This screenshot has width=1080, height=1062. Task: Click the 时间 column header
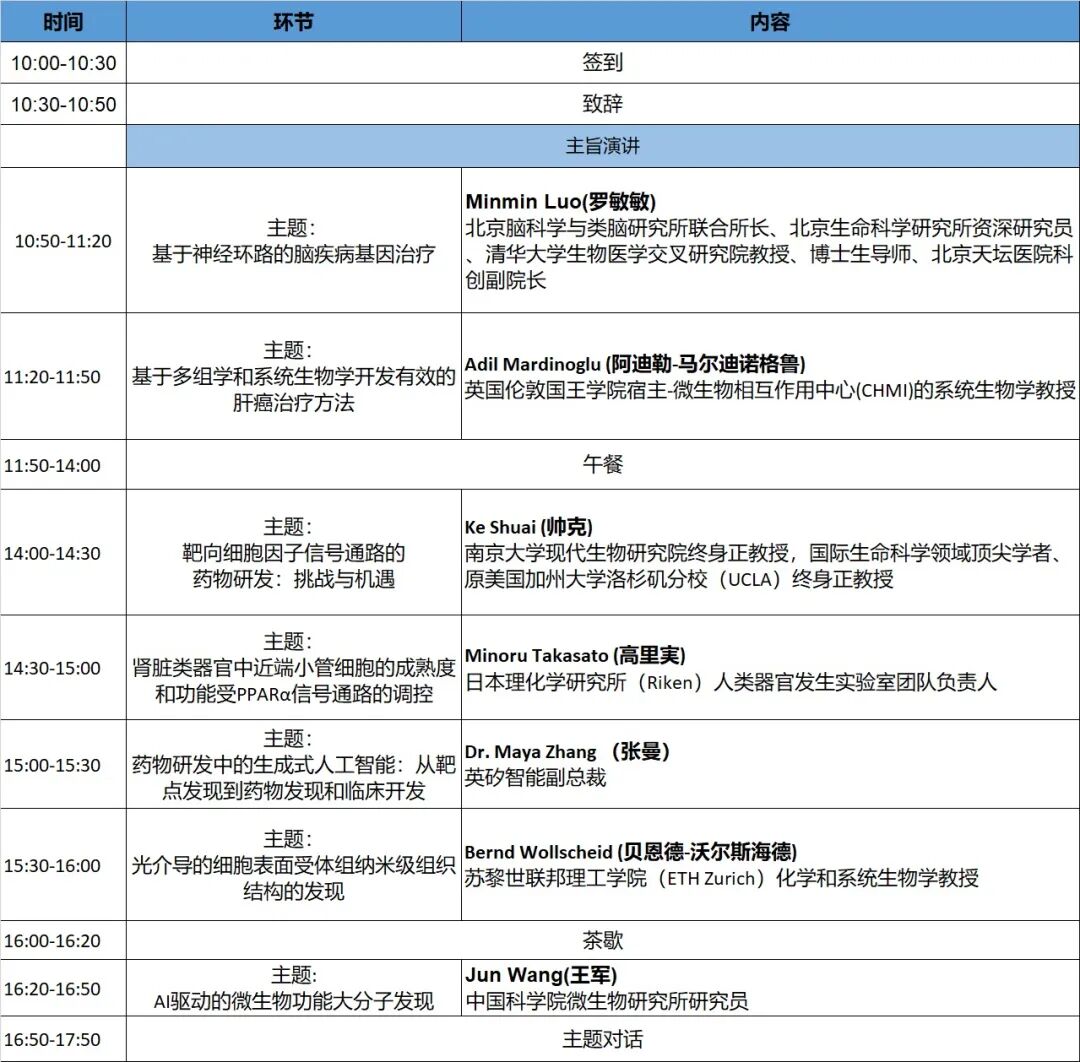[x=63, y=22]
